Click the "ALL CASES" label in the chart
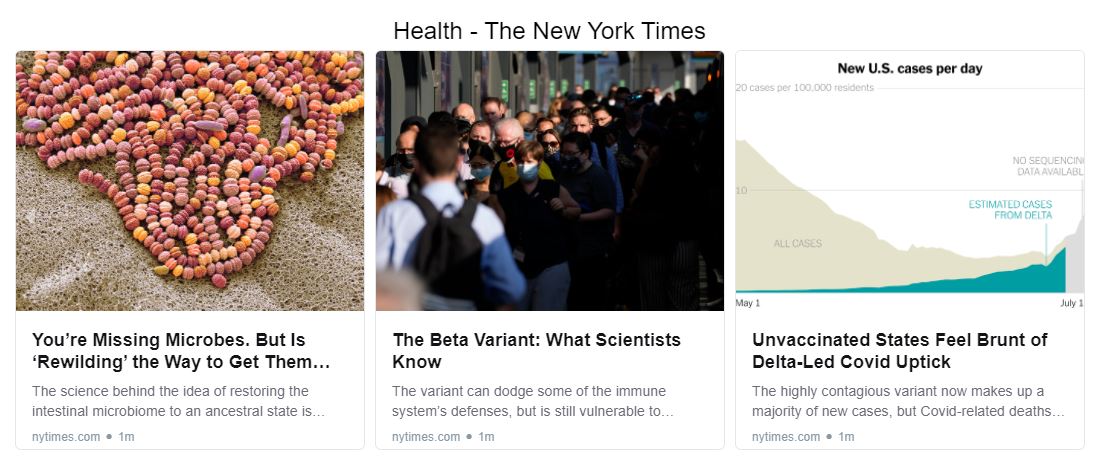 click(797, 243)
